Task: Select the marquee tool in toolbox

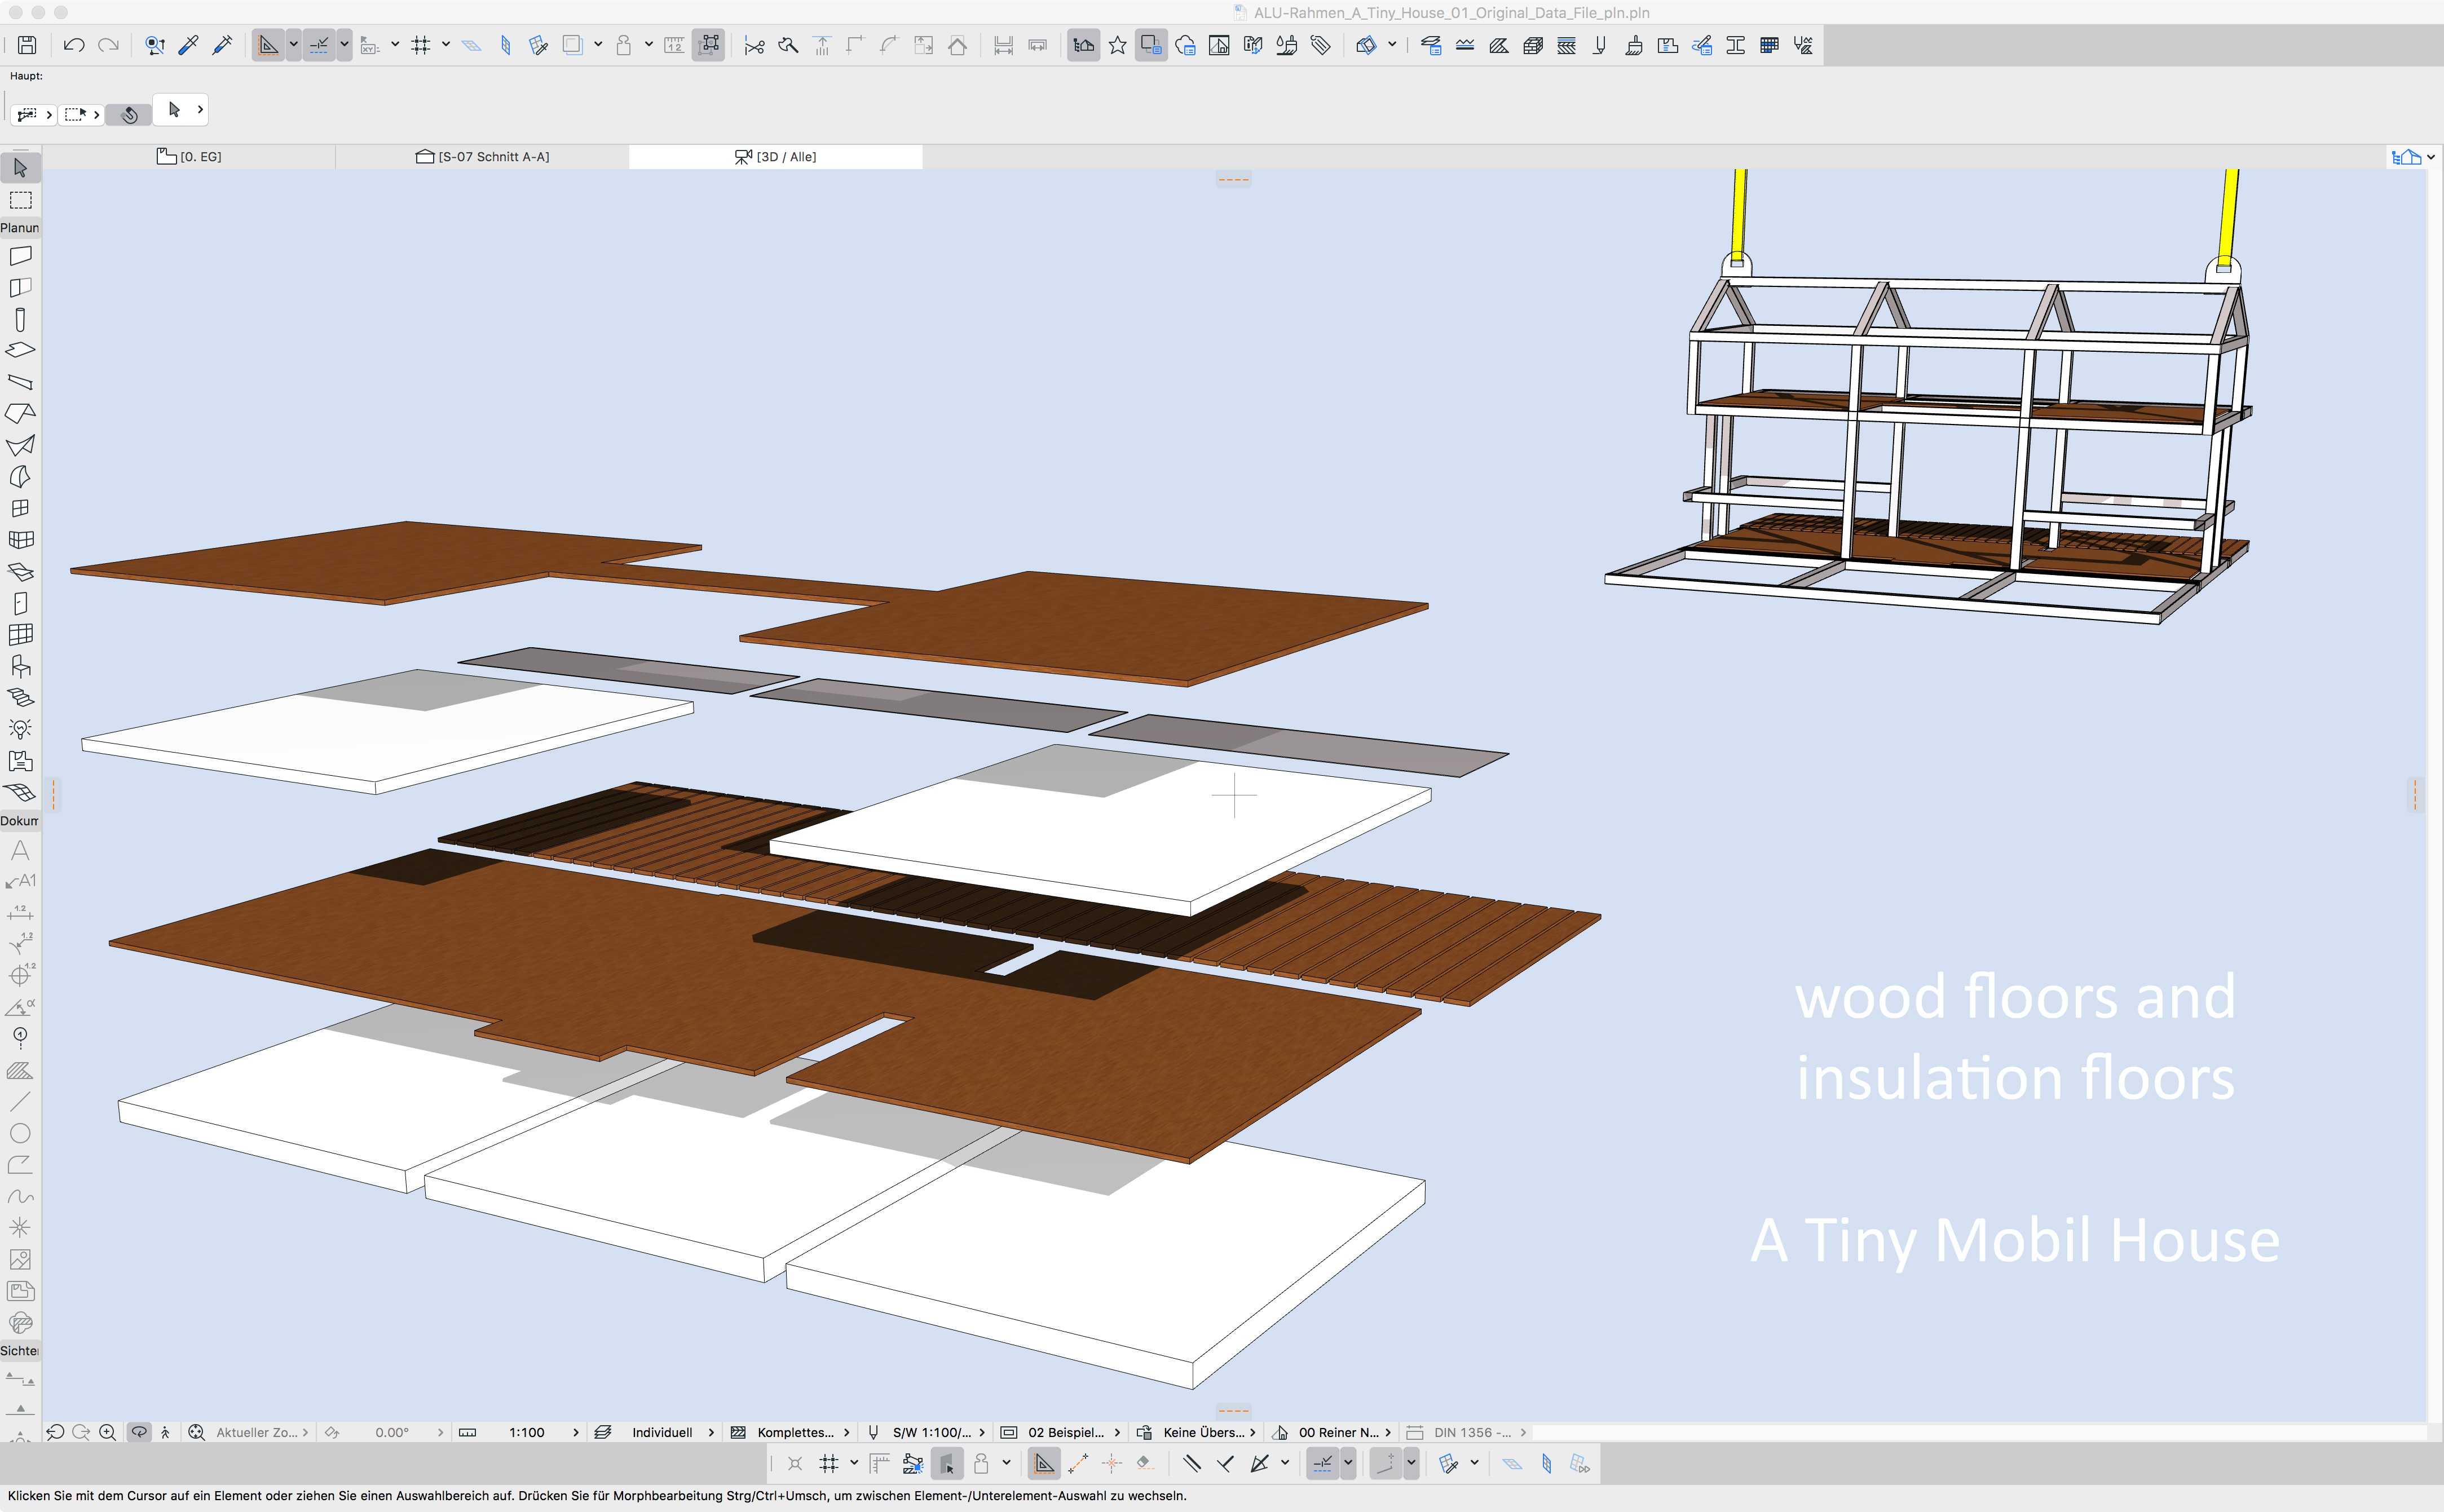Action: pyautogui.click(x=20, y=200)
